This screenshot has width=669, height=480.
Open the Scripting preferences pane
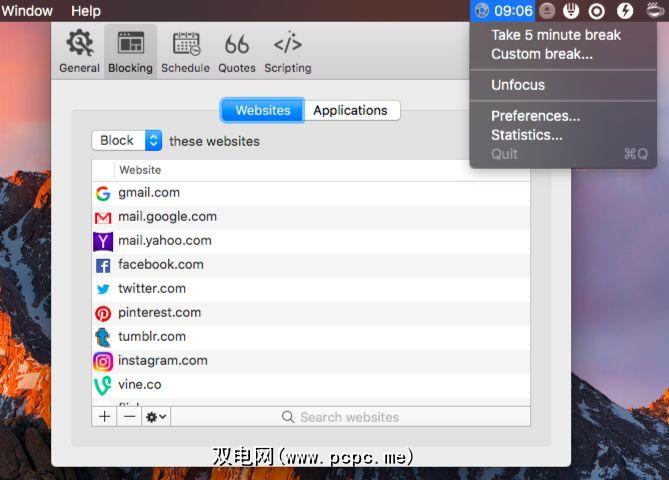click(x=288, y=51)
